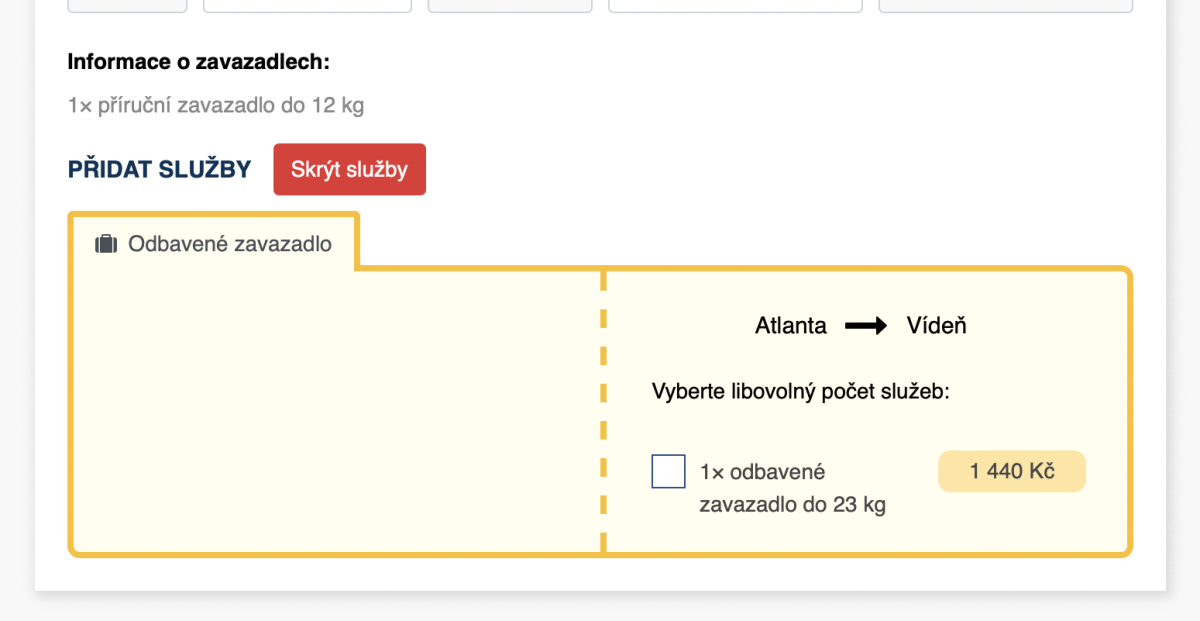Screen dimensions: 1200x621
Task: Focus the leftmost cut-off input field at top
Action: (x=127, y=5)
